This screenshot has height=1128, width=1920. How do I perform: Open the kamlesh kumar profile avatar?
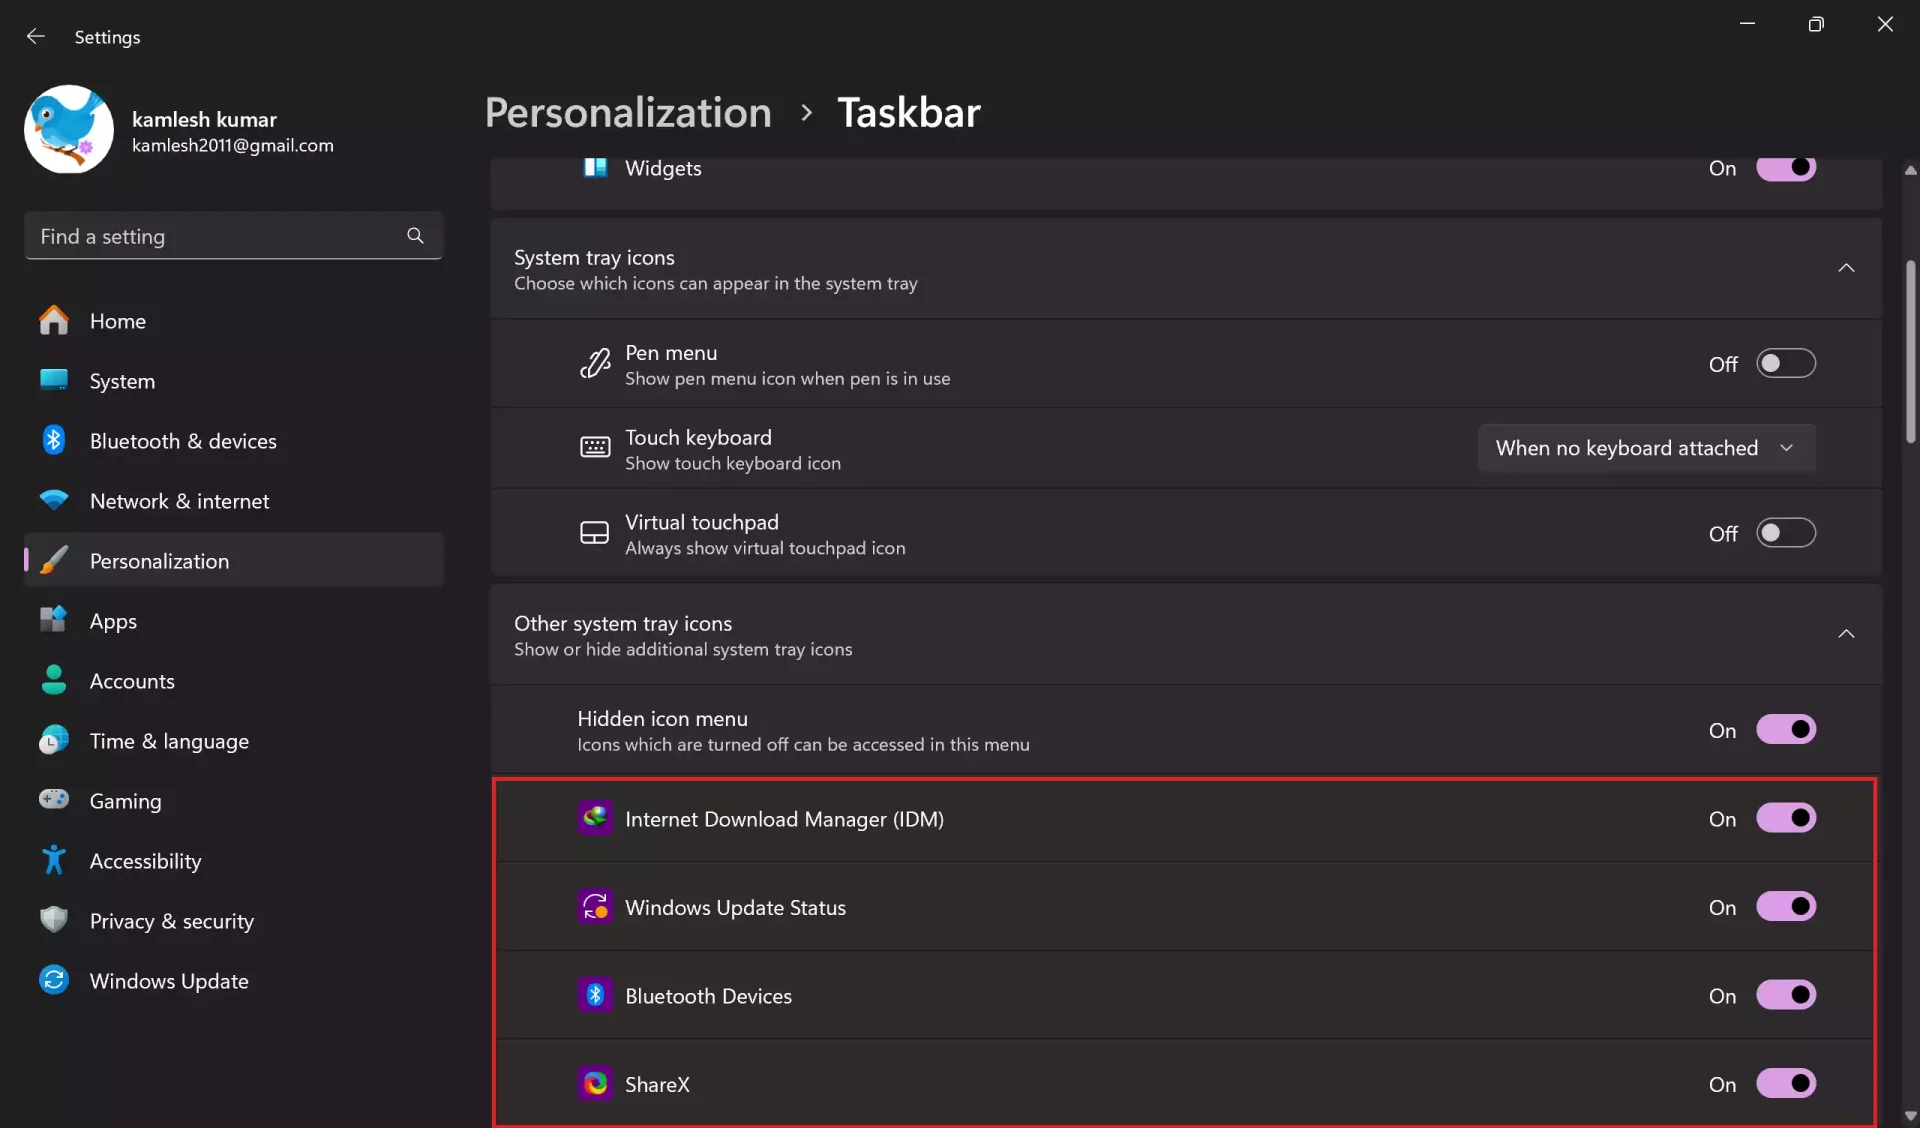tap(69, 129)
